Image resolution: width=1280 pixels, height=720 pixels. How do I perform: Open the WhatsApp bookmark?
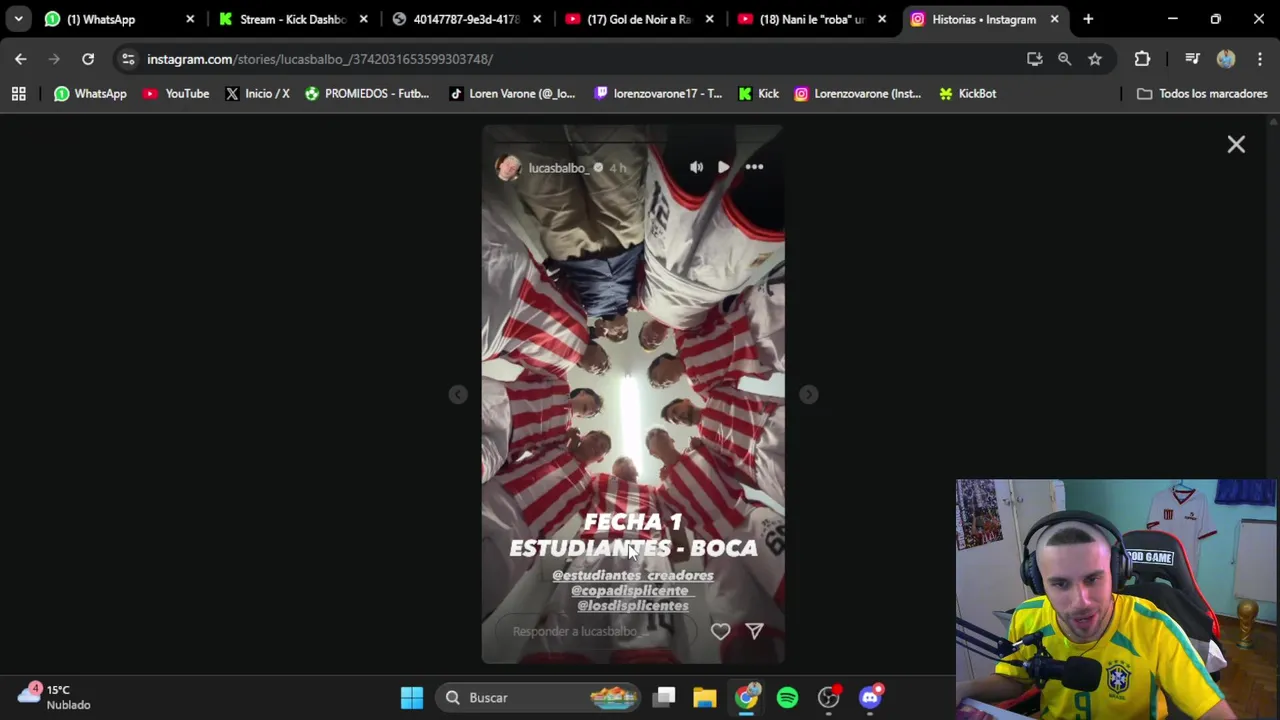click(90, 93)
